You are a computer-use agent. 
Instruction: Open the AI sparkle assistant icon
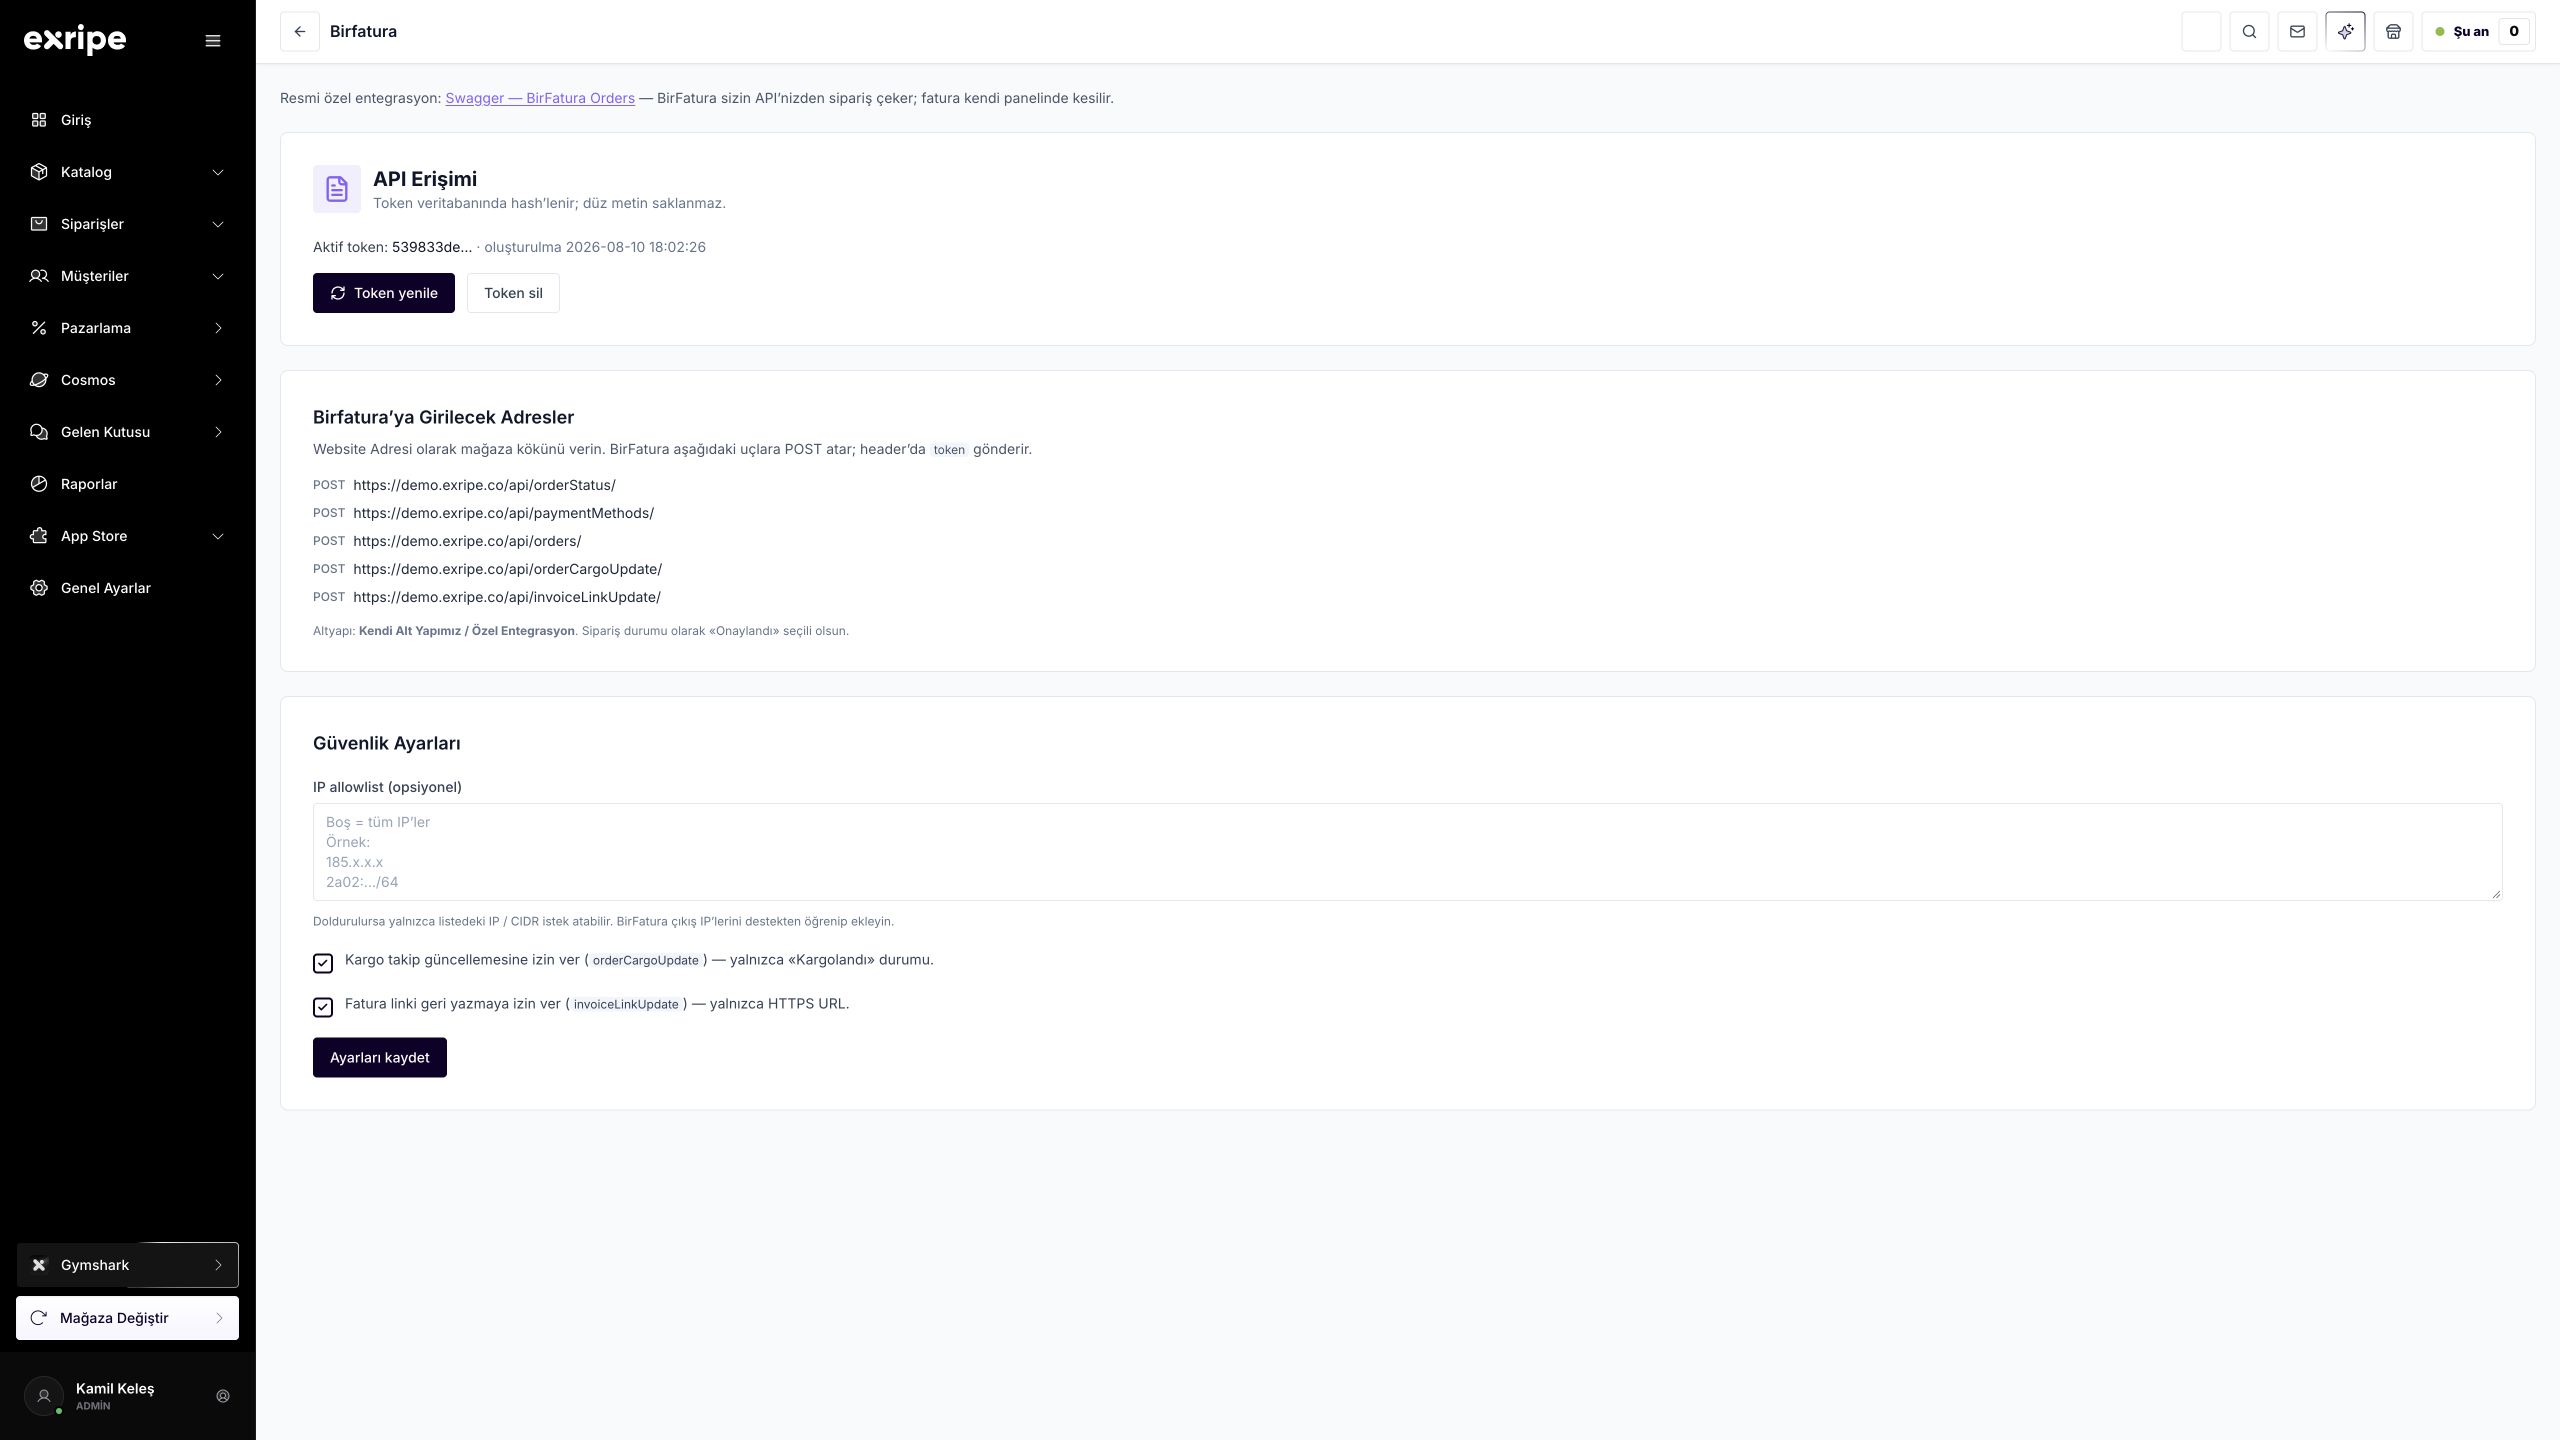(2345, 32)
